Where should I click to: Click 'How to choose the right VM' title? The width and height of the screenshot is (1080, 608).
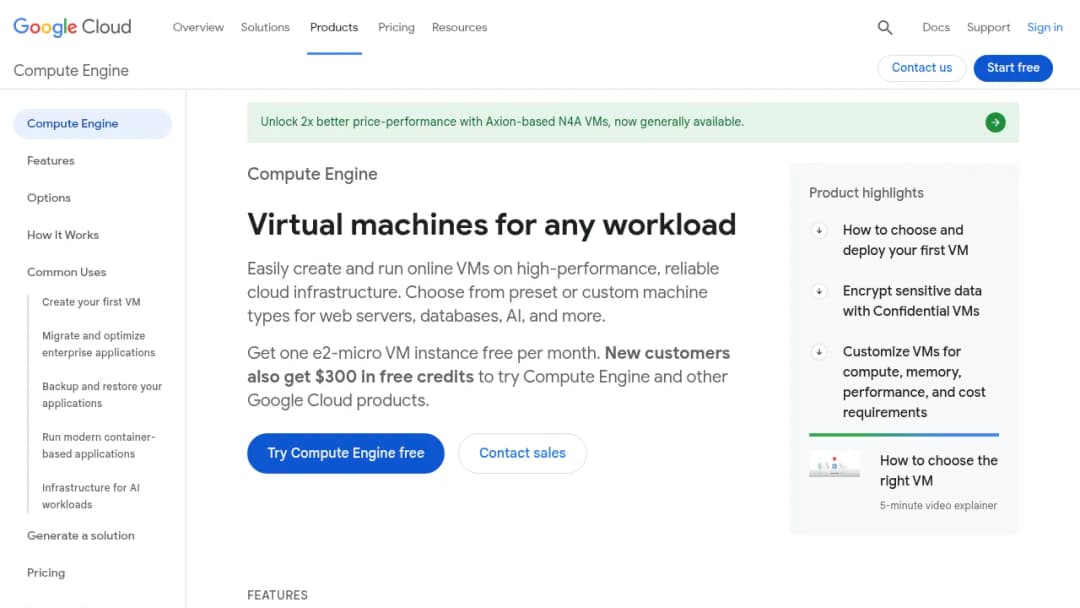tap(938, 471)
